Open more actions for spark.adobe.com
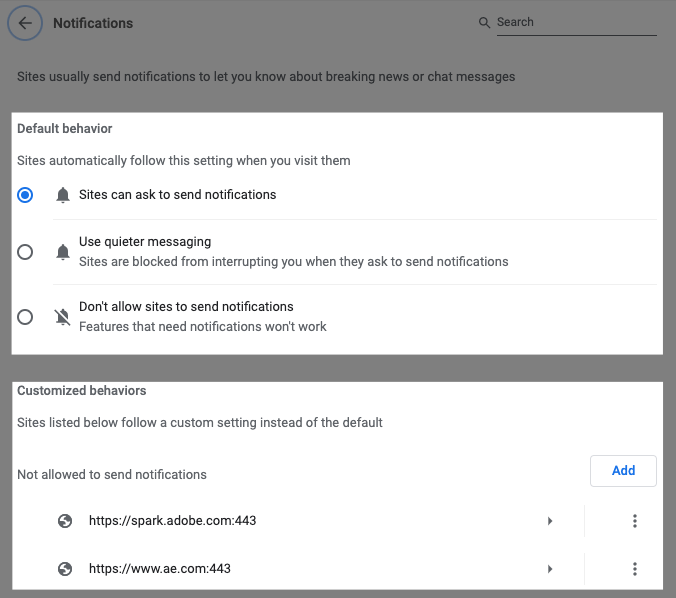The image size is (676, 598). [634, 521]
